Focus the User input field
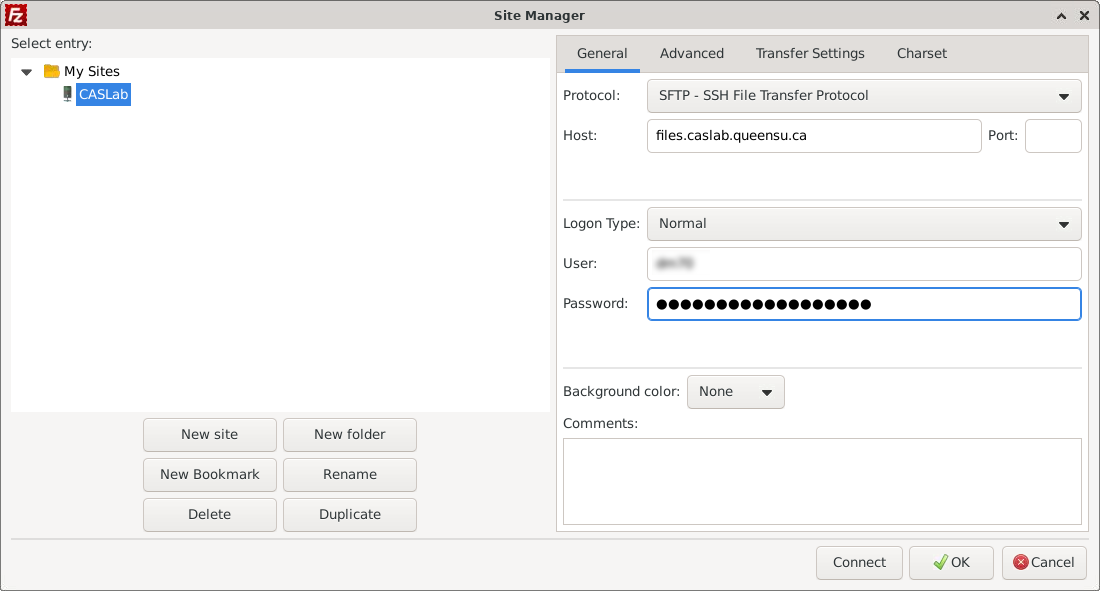The height and width of the screenshot is (592, 1100). click(x=864, y=264)
